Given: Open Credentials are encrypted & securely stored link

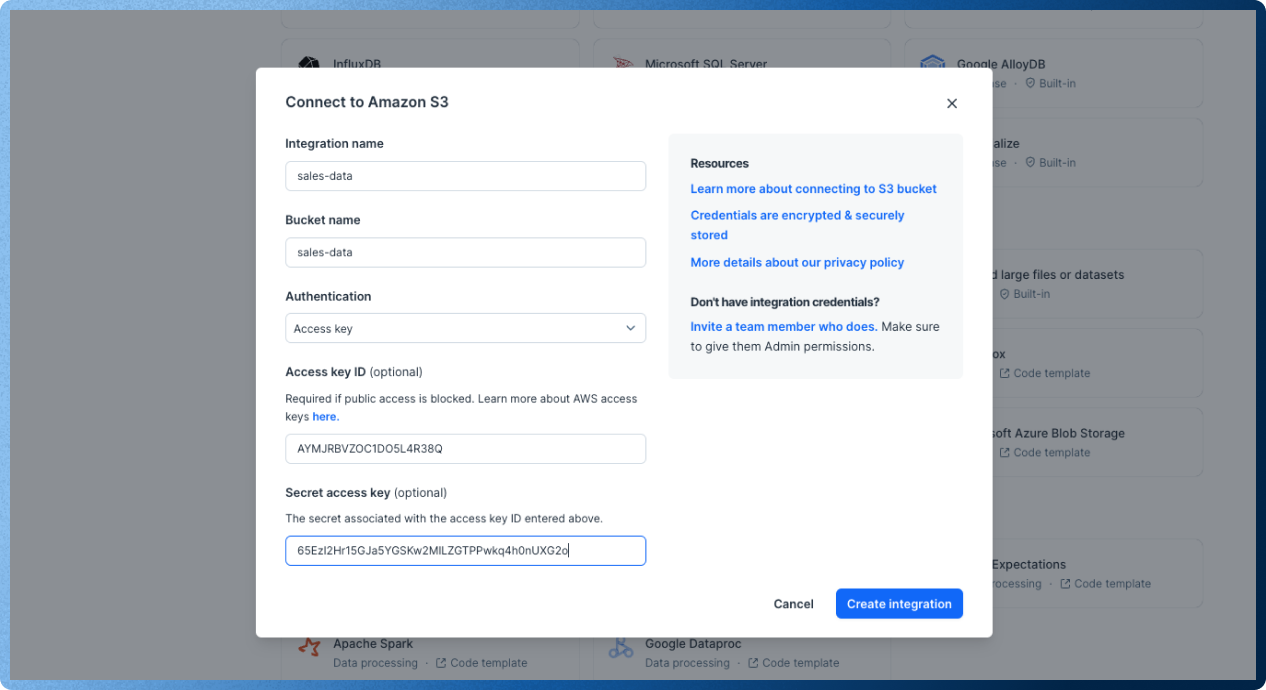Looking at the screenshot, I should click(x=797, y=225).
